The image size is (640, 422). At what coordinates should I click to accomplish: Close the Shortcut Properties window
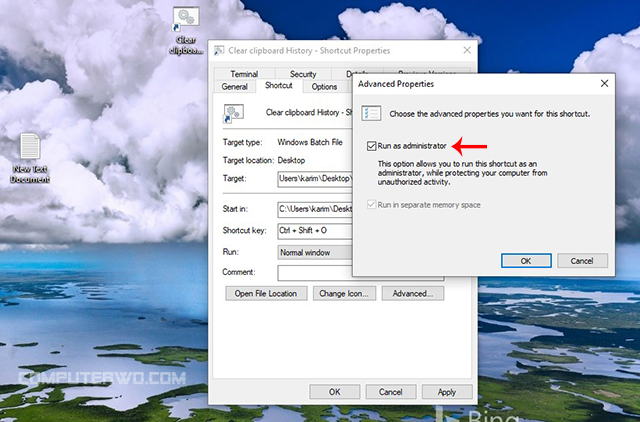click(467, 50)
